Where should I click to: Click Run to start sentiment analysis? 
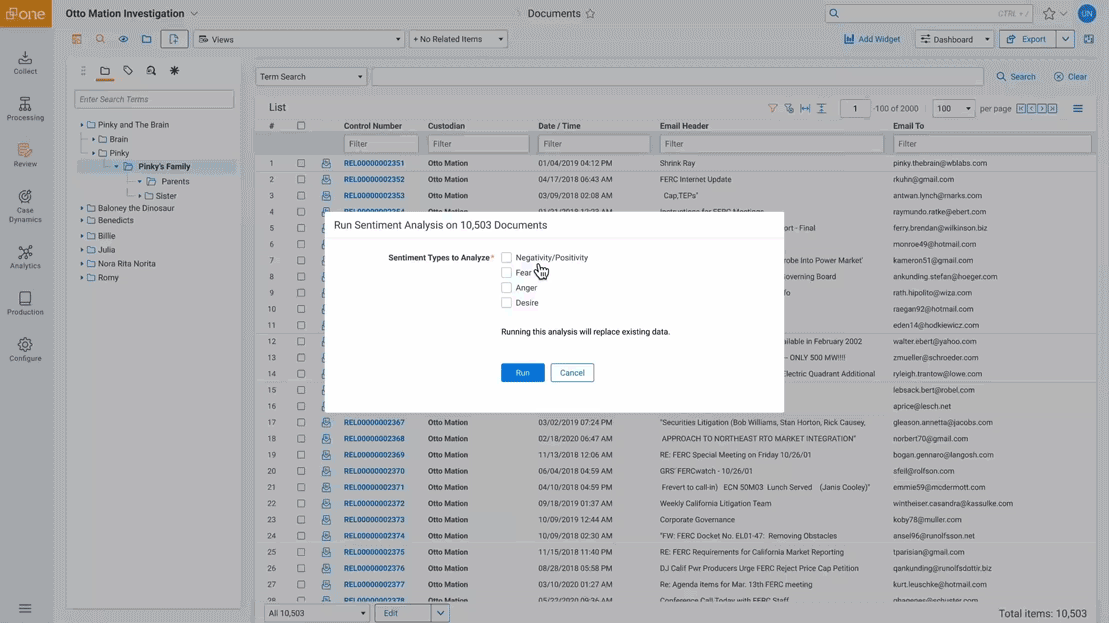pyautogui.click(x=522, y=373)
